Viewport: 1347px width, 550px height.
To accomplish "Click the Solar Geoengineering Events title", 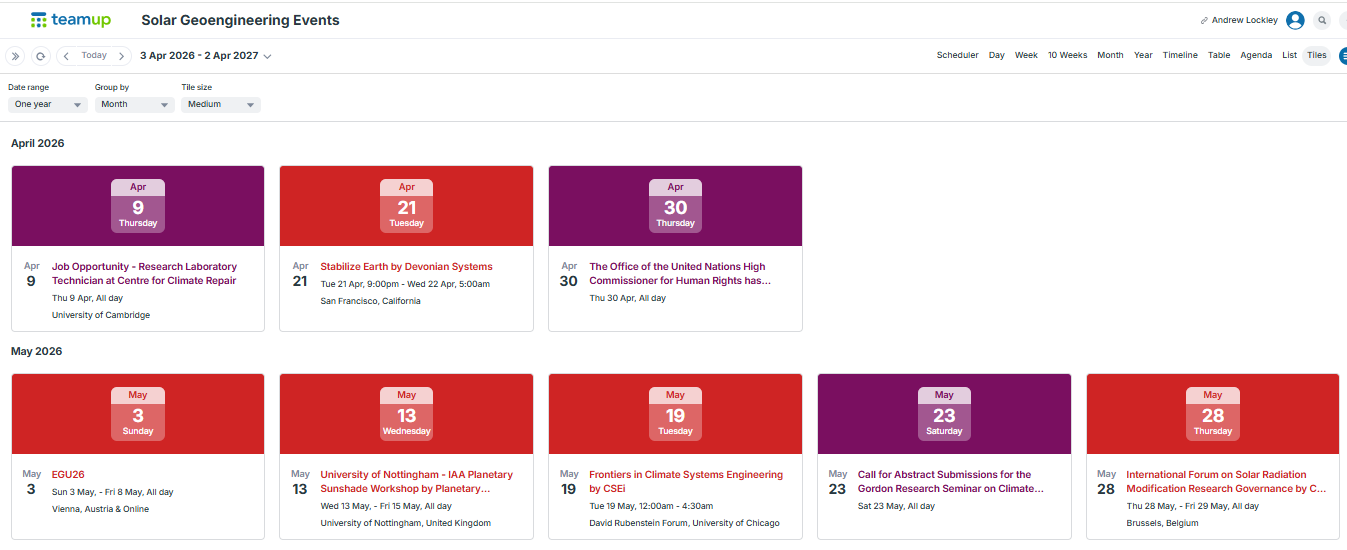I will pyautogui.click(x=240, y=20).
